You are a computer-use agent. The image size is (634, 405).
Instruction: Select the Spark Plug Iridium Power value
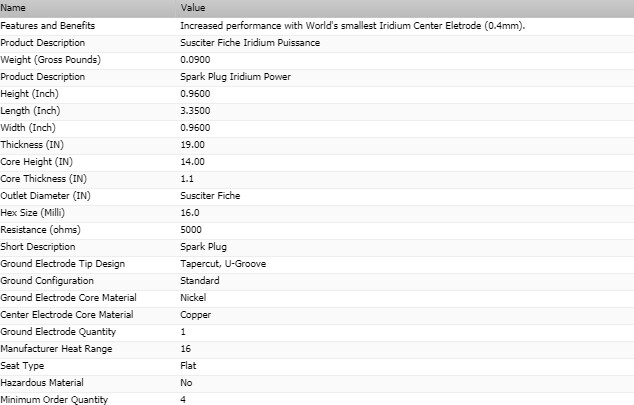(x=235, y=77)
